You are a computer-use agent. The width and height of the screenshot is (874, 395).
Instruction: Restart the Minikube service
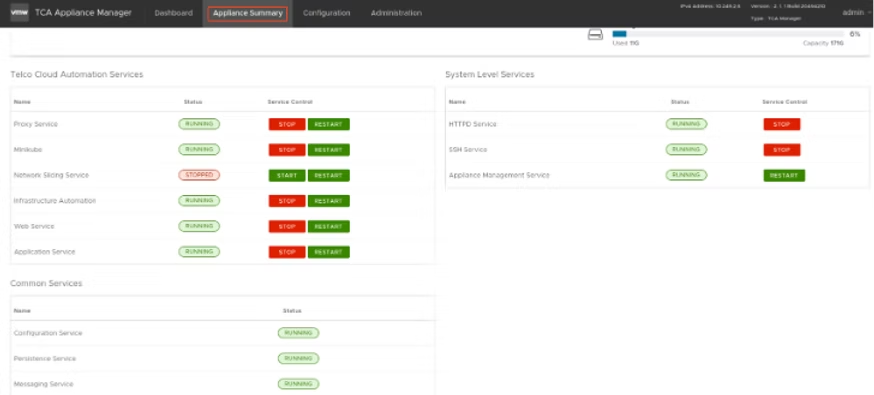click(x=329, y=150)
